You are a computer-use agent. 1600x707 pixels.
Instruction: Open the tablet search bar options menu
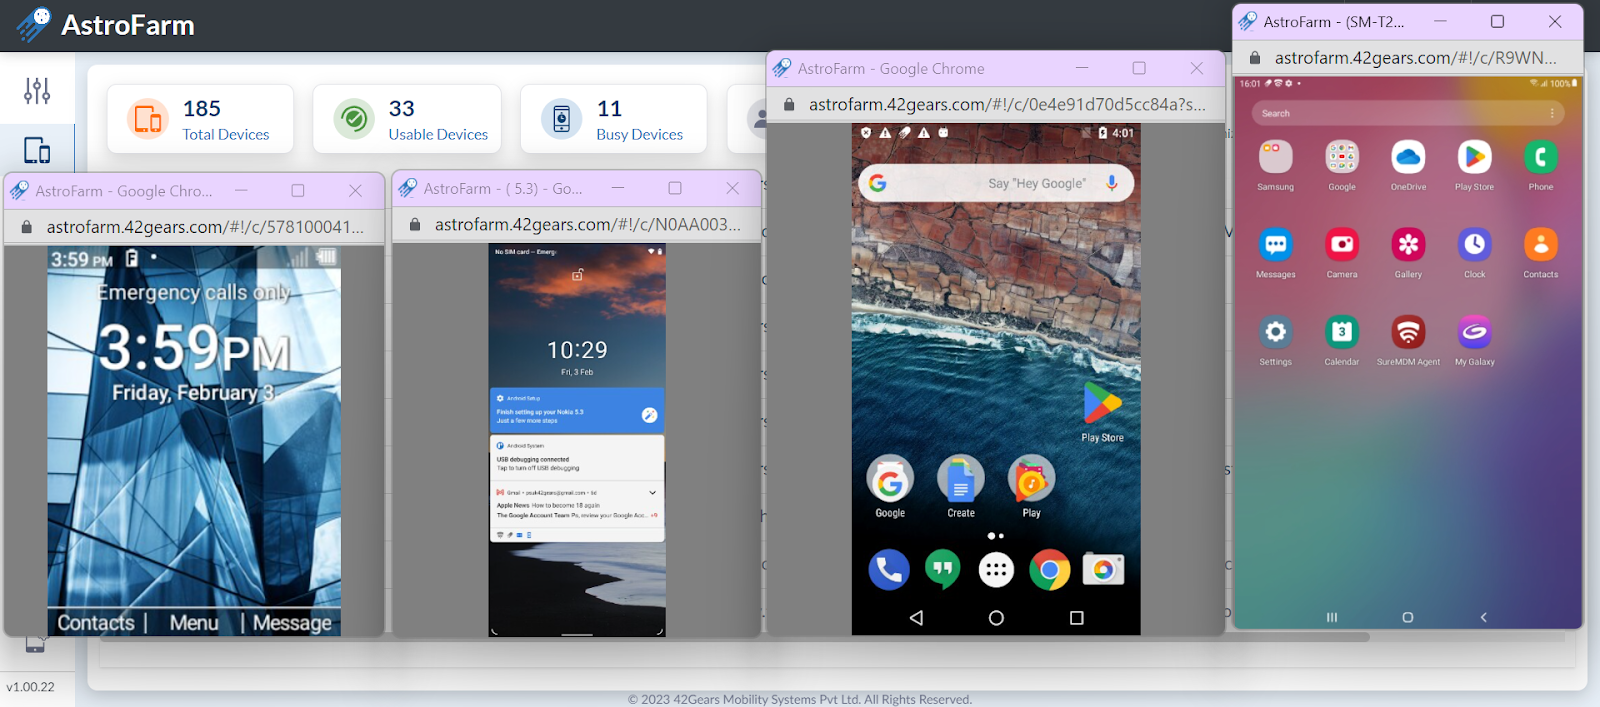coord(1552,113)
